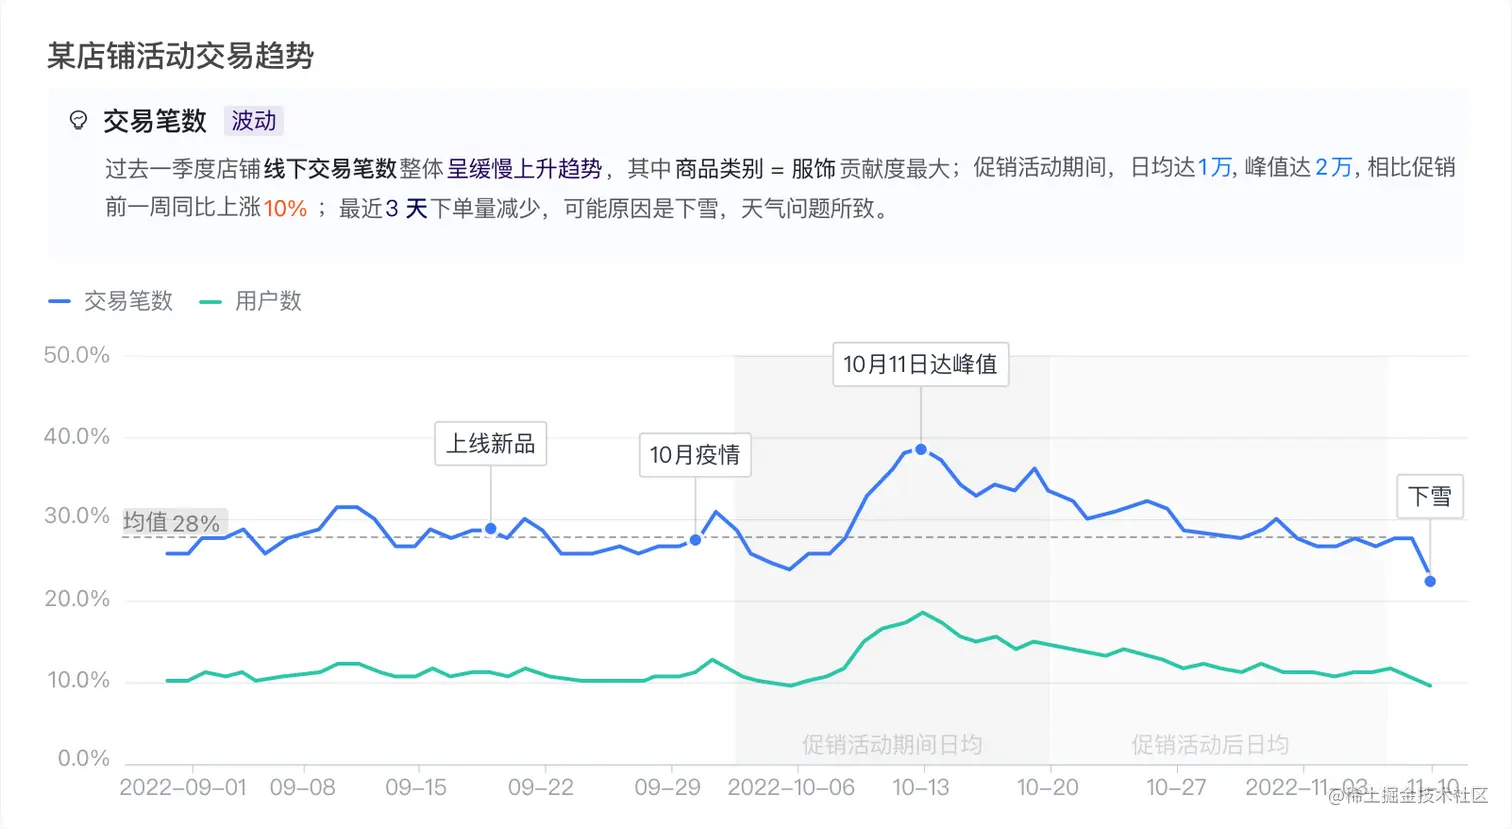
Task: Click the 10月疫情 data point dot
Action: (x=696, y=540)
